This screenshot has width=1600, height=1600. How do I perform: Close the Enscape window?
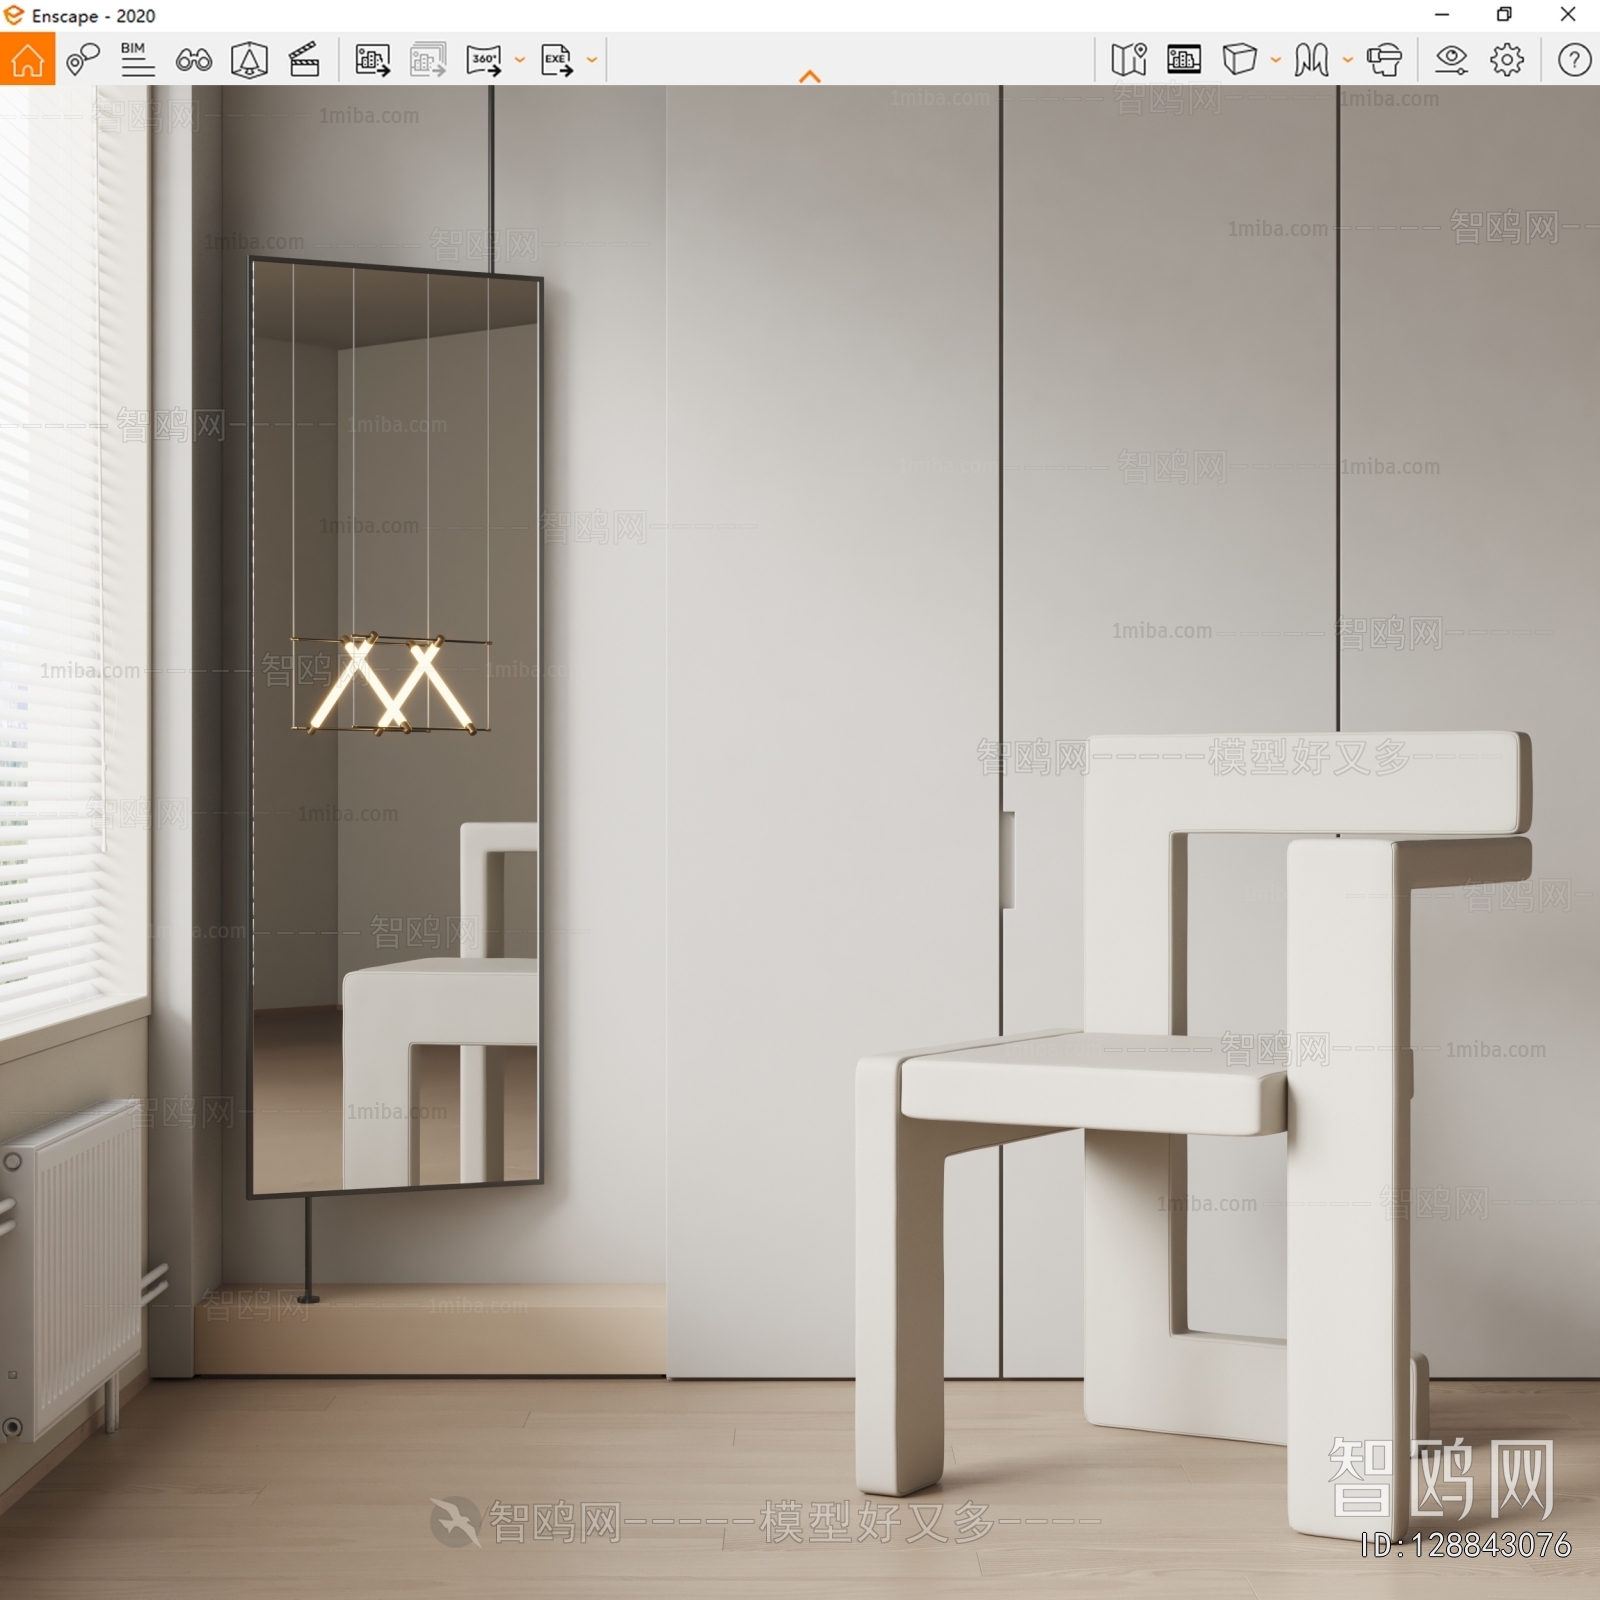tap(1568, 15)
